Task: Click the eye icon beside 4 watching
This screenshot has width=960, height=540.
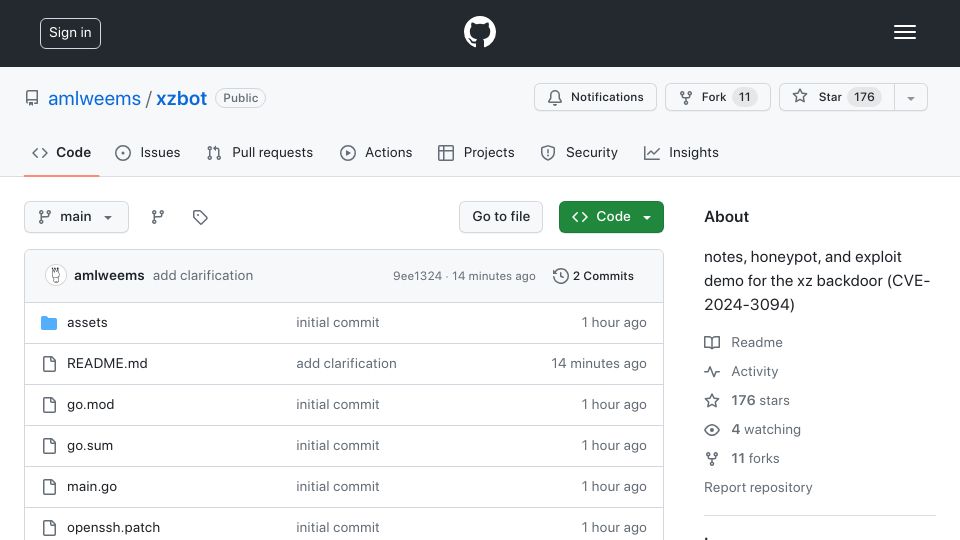Action: (x=711, y=430)
